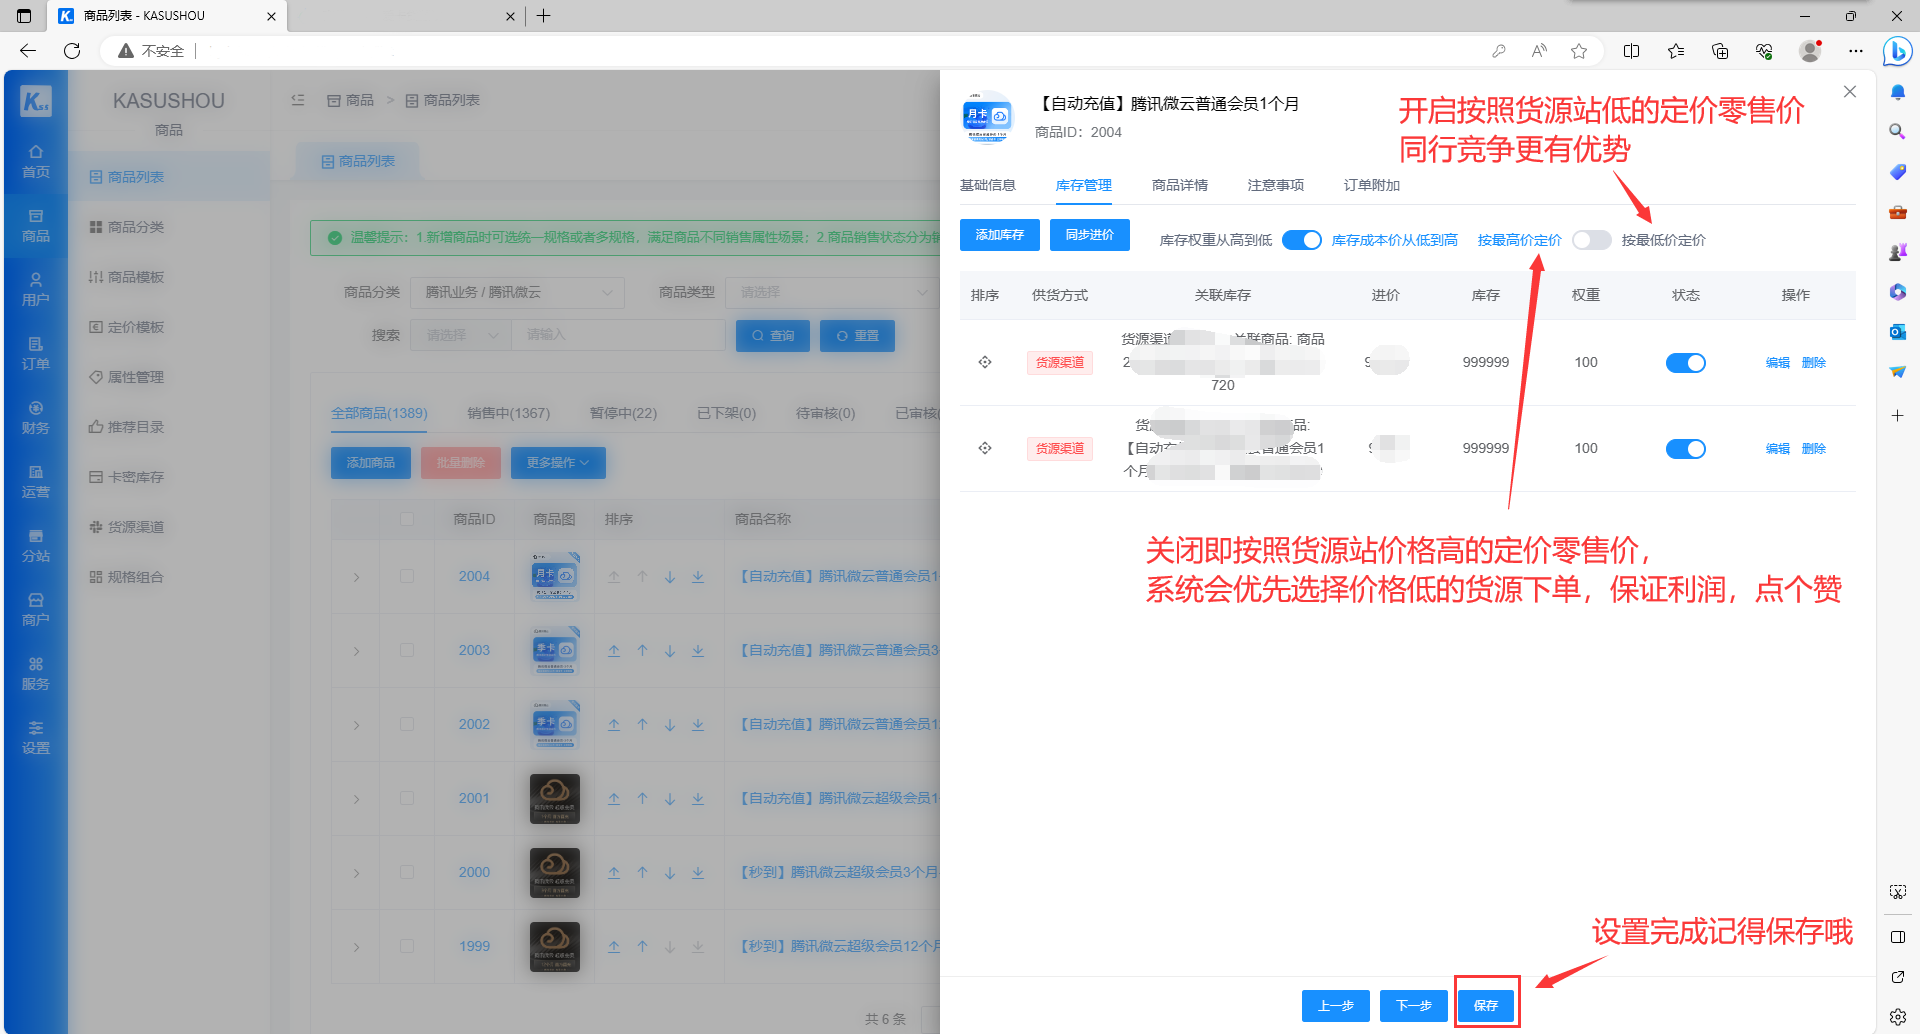The width and height of the screenshot is (1920, 1034).
Task: Open the search field type dropdown
Action: [461, 335]
